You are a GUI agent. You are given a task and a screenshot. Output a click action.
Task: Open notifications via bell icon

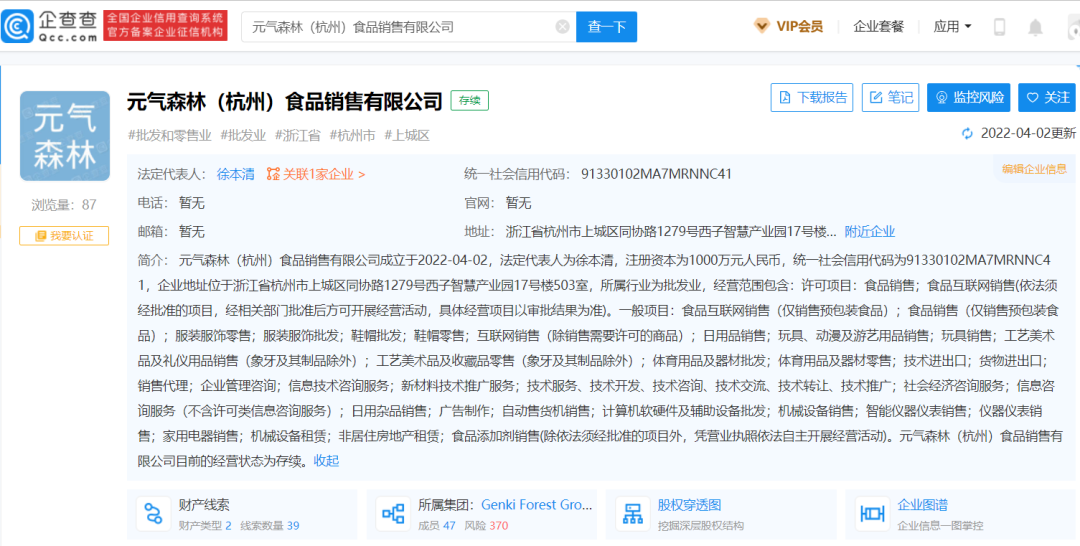click(1035, 28)
